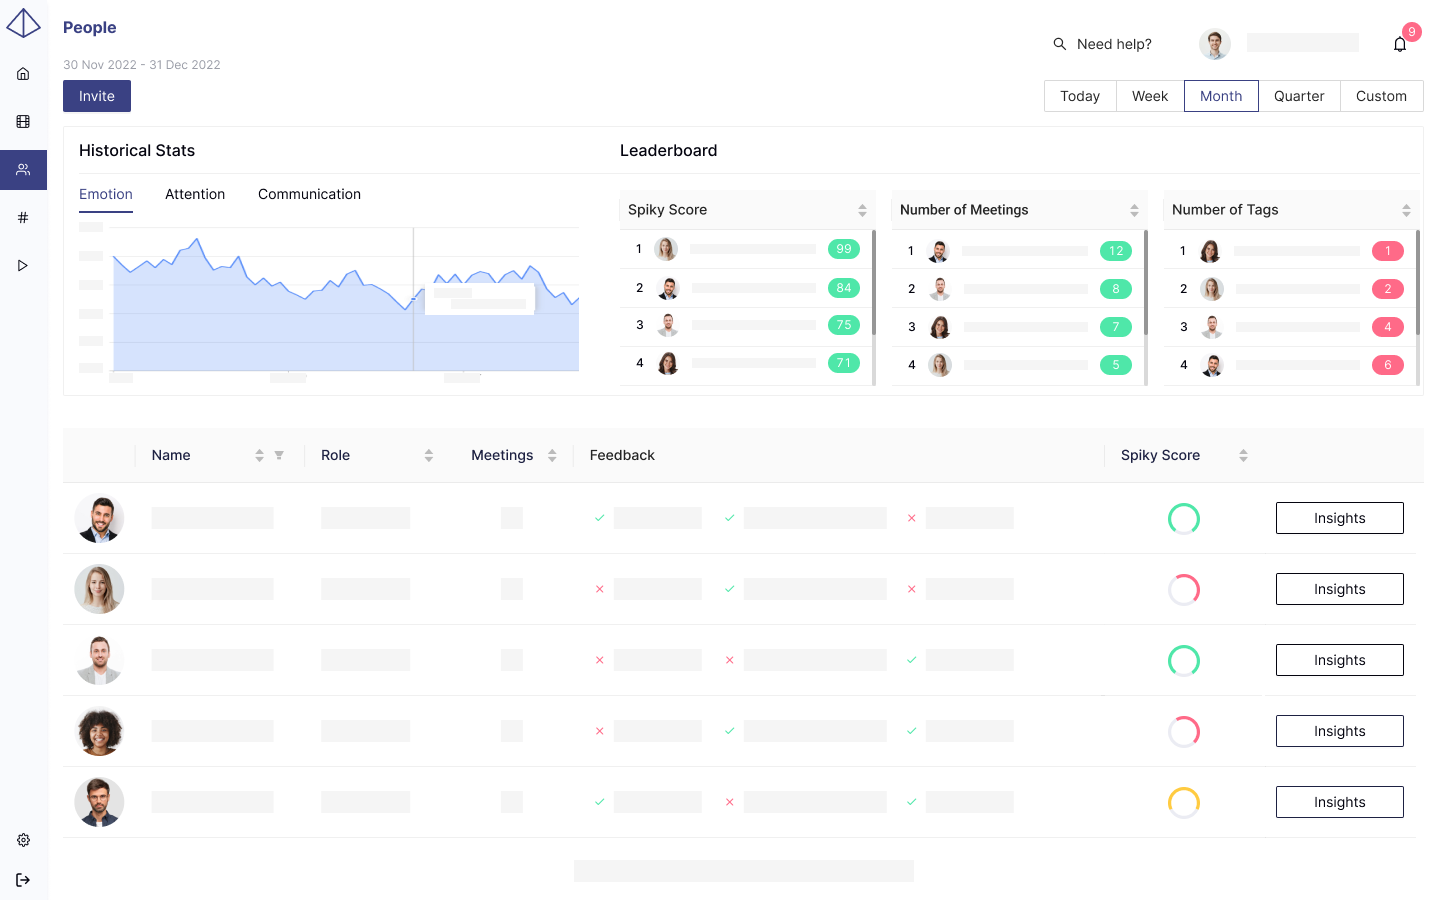Click the Invite button

tap(97, 96)
